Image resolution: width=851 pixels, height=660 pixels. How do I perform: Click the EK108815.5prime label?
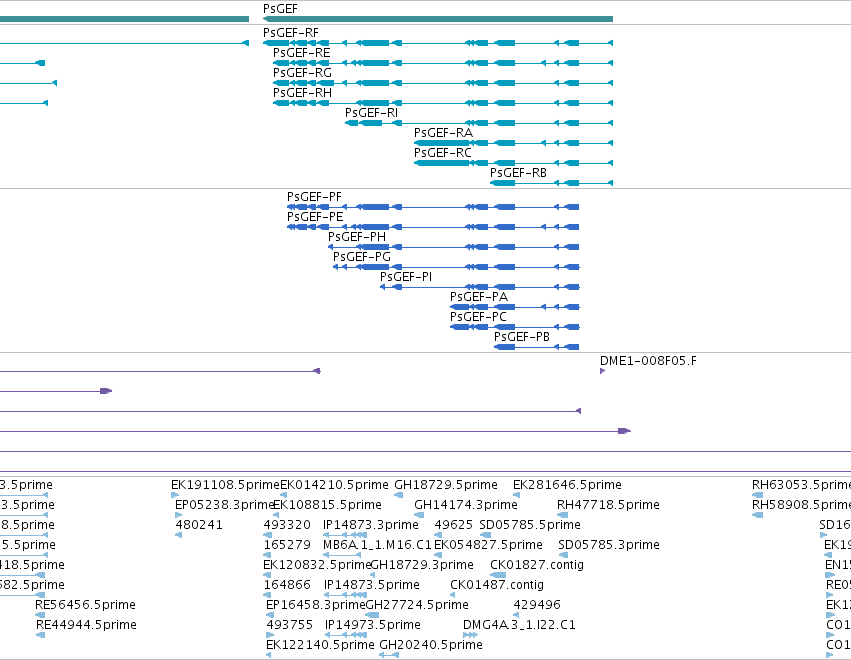327,505
